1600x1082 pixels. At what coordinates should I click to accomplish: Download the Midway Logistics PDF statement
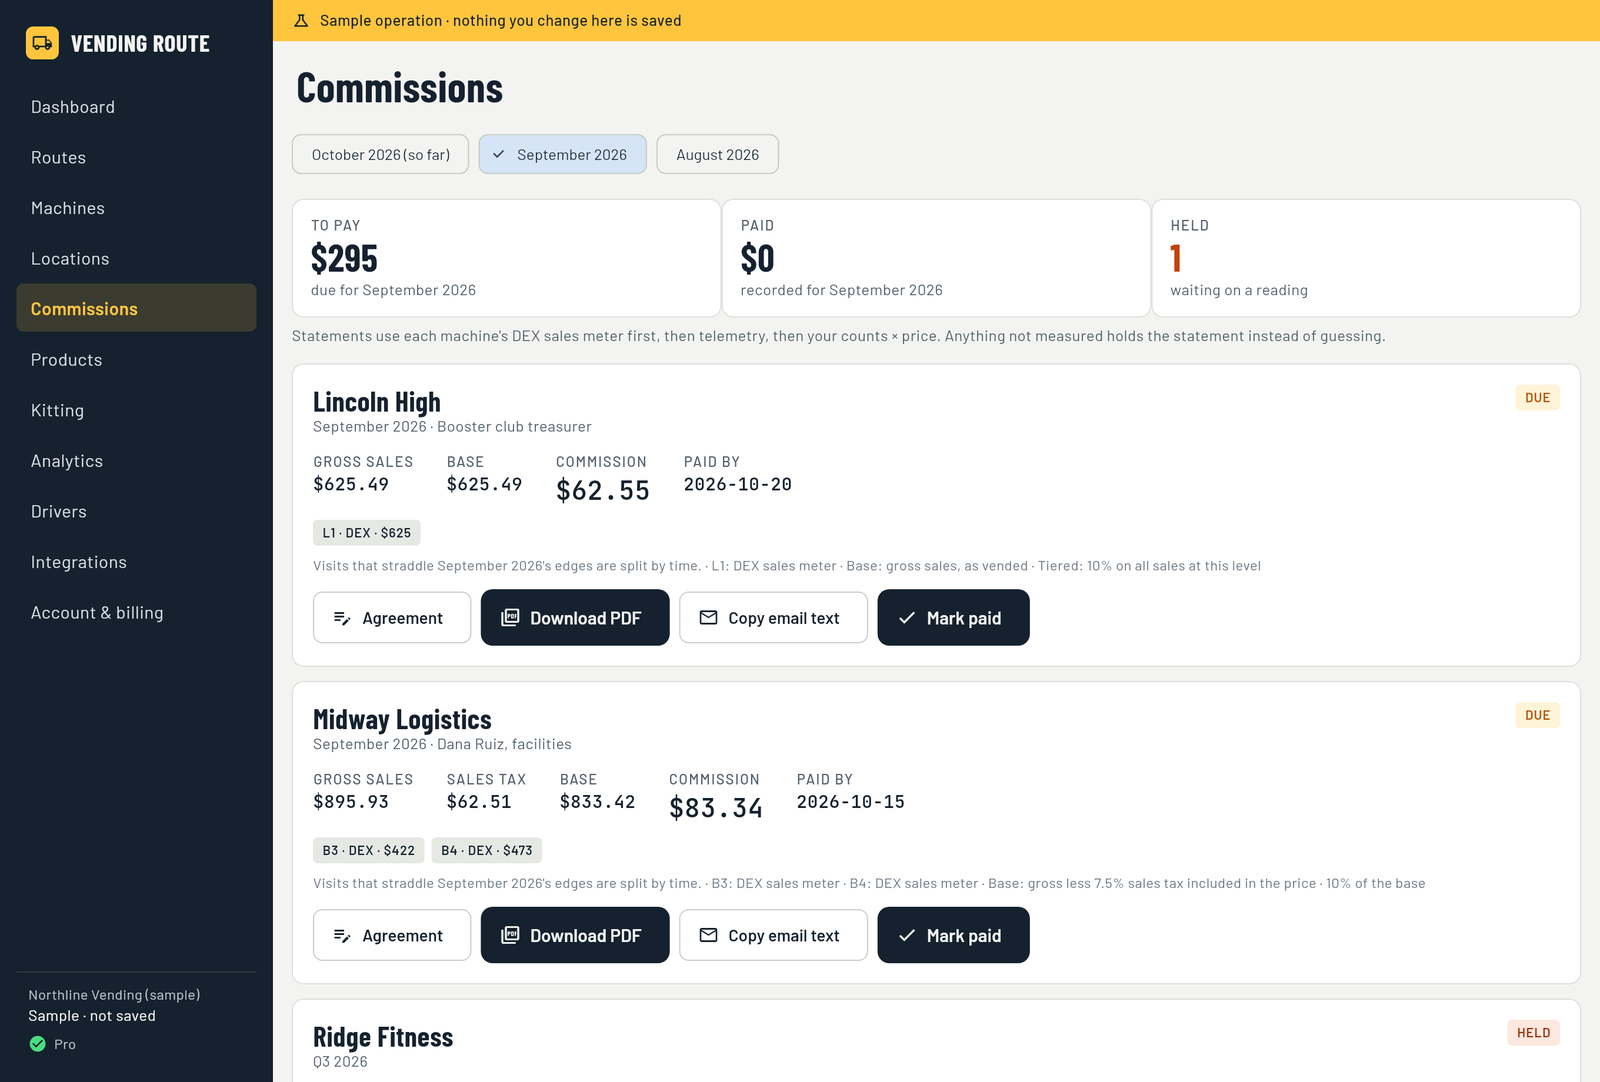pos(575,935)
